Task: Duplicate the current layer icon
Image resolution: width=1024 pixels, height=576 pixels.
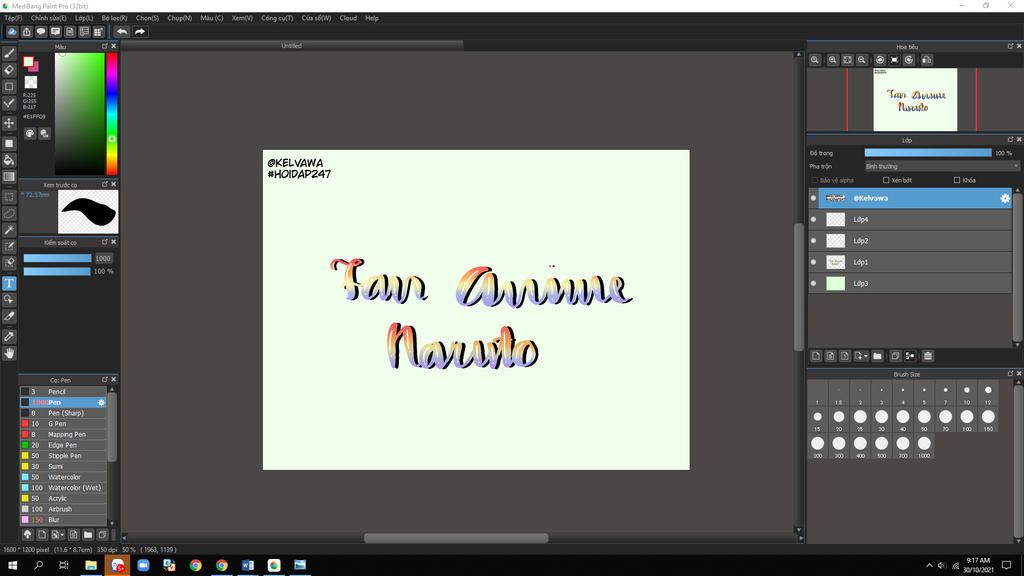Action: coord(895,356)
